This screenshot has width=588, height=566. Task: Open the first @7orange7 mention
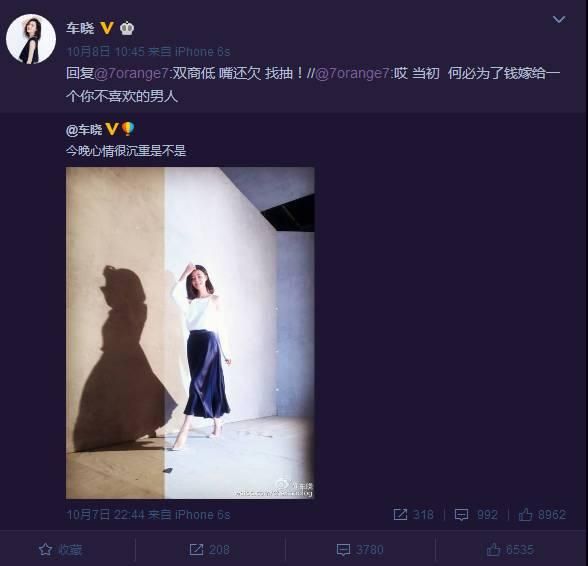click(131, 73)
